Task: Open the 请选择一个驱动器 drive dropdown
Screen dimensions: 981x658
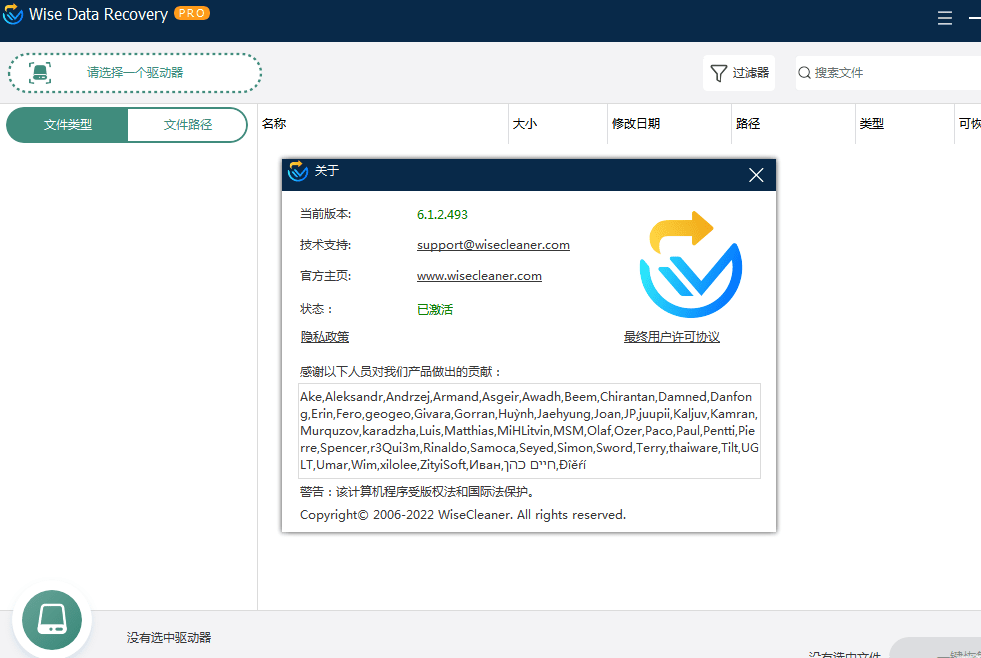Action: coord(135,73)
